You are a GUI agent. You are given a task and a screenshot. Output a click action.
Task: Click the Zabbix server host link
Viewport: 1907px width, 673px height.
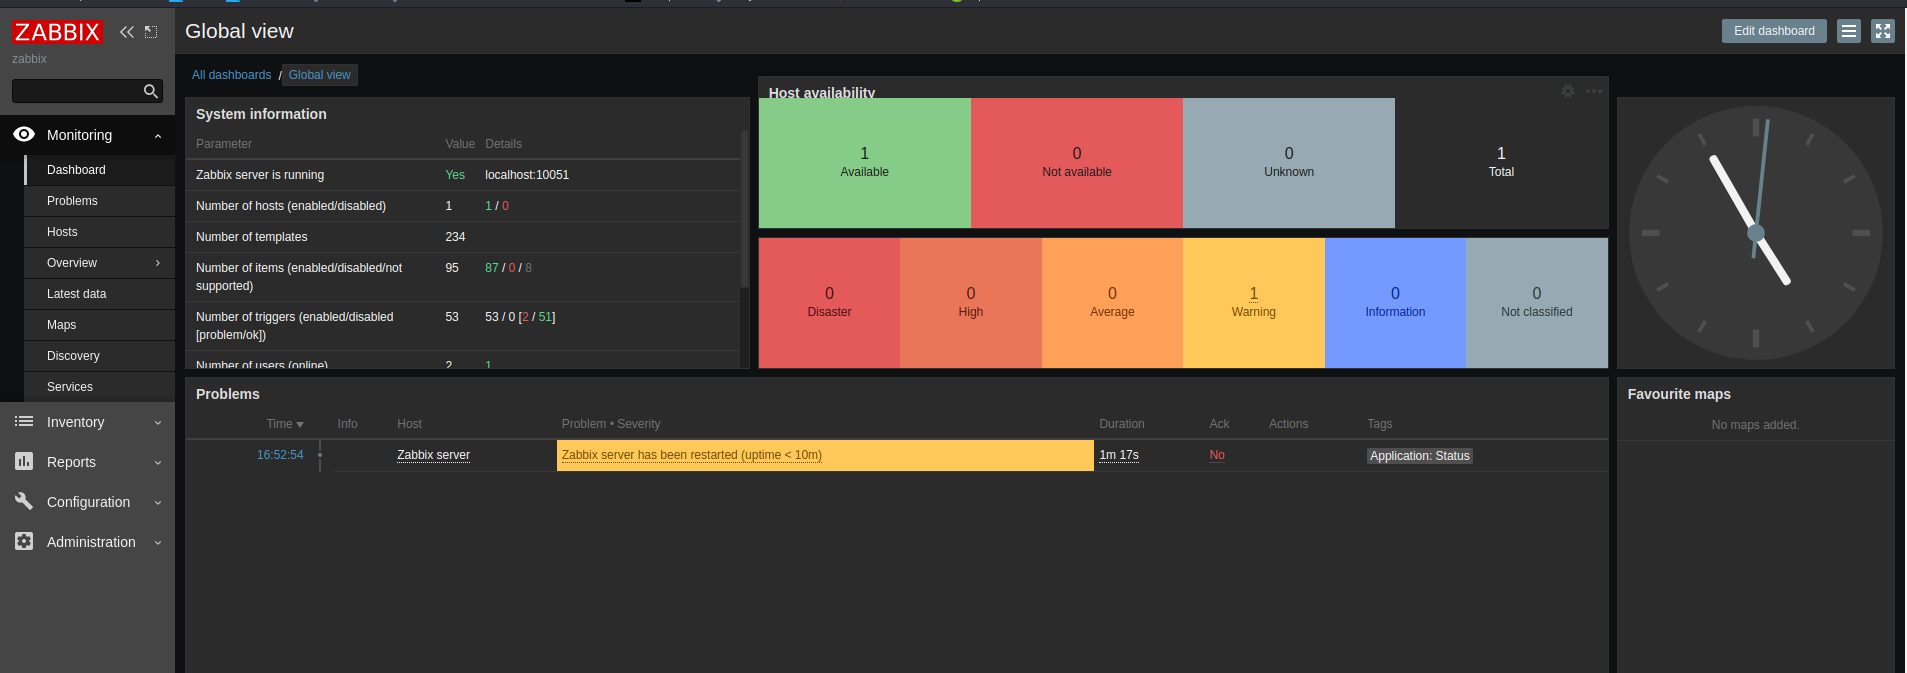click(433, 455)
